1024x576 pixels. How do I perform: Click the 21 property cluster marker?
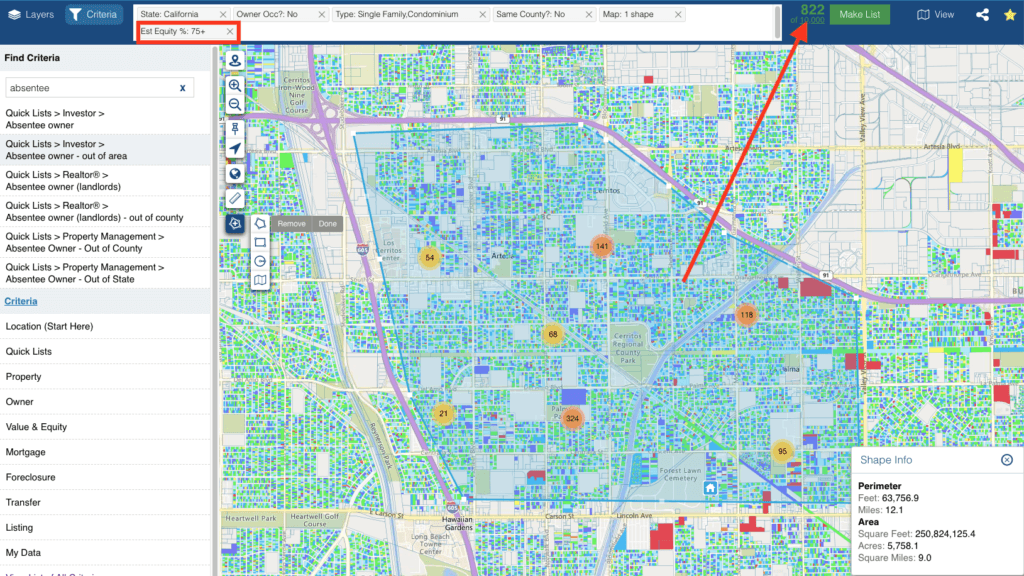[443, 413]
